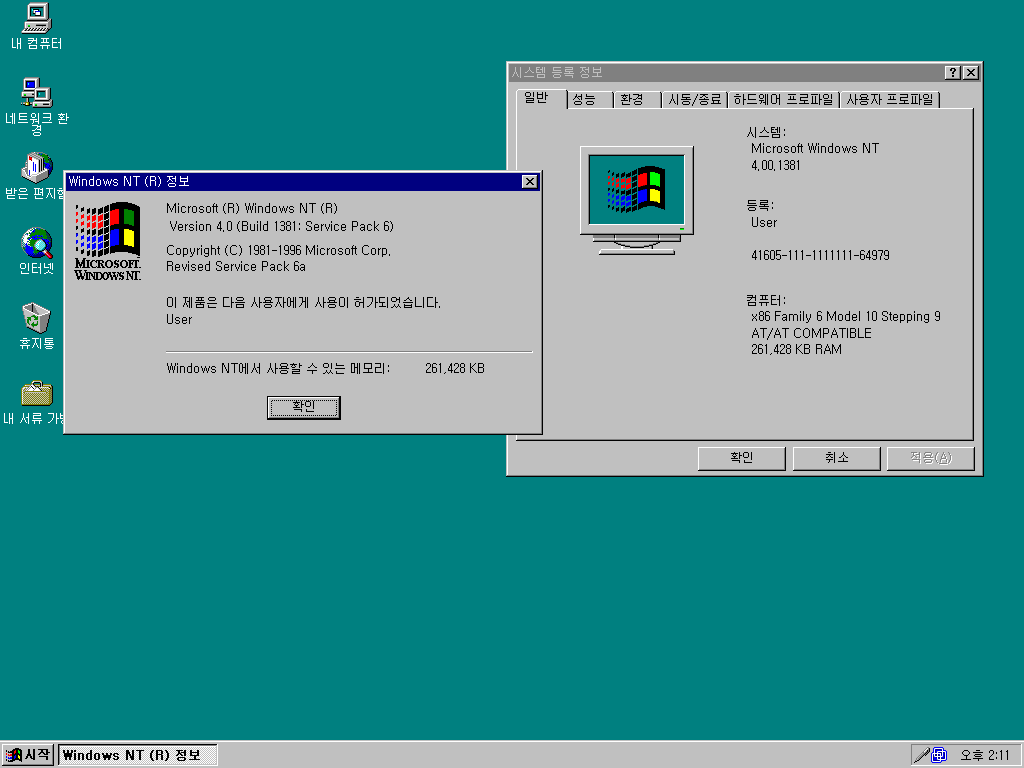Screen dimensions: 1024x768
Task: Click the AT/AT COMPATIBLE text
Action: pyautogui.click(x=811, y=333)
